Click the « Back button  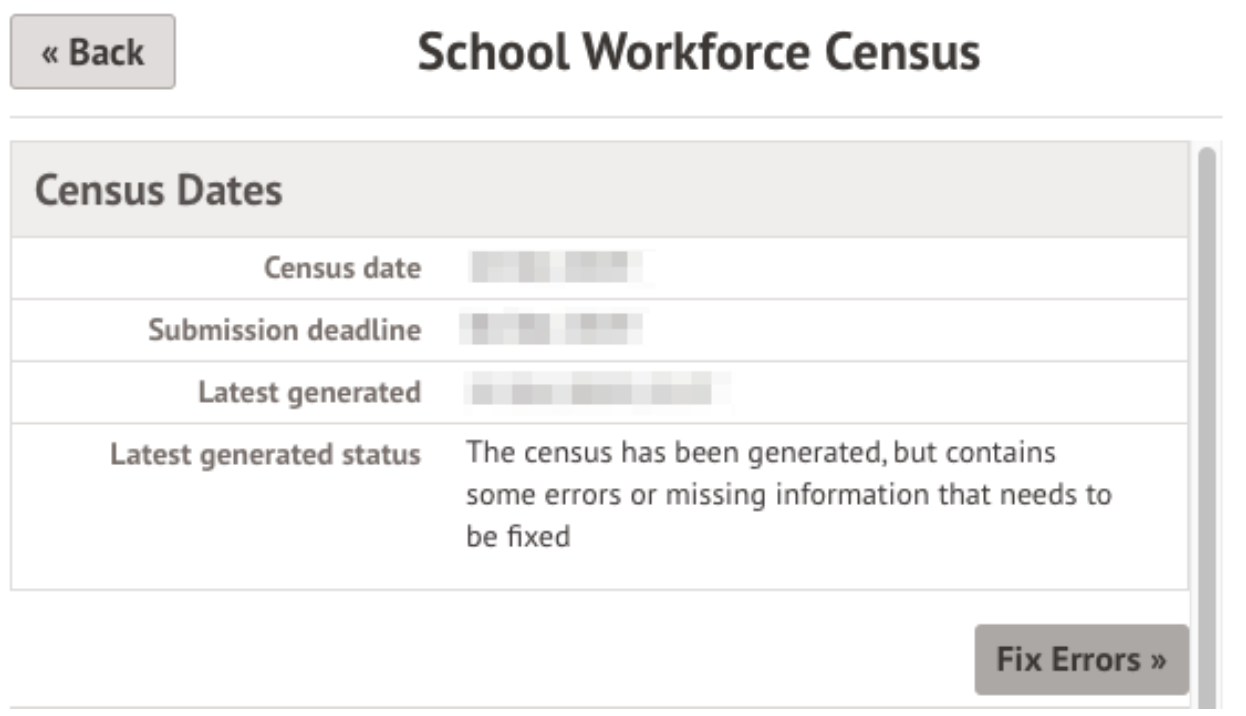pyautogui.click(x=93, y=52)
